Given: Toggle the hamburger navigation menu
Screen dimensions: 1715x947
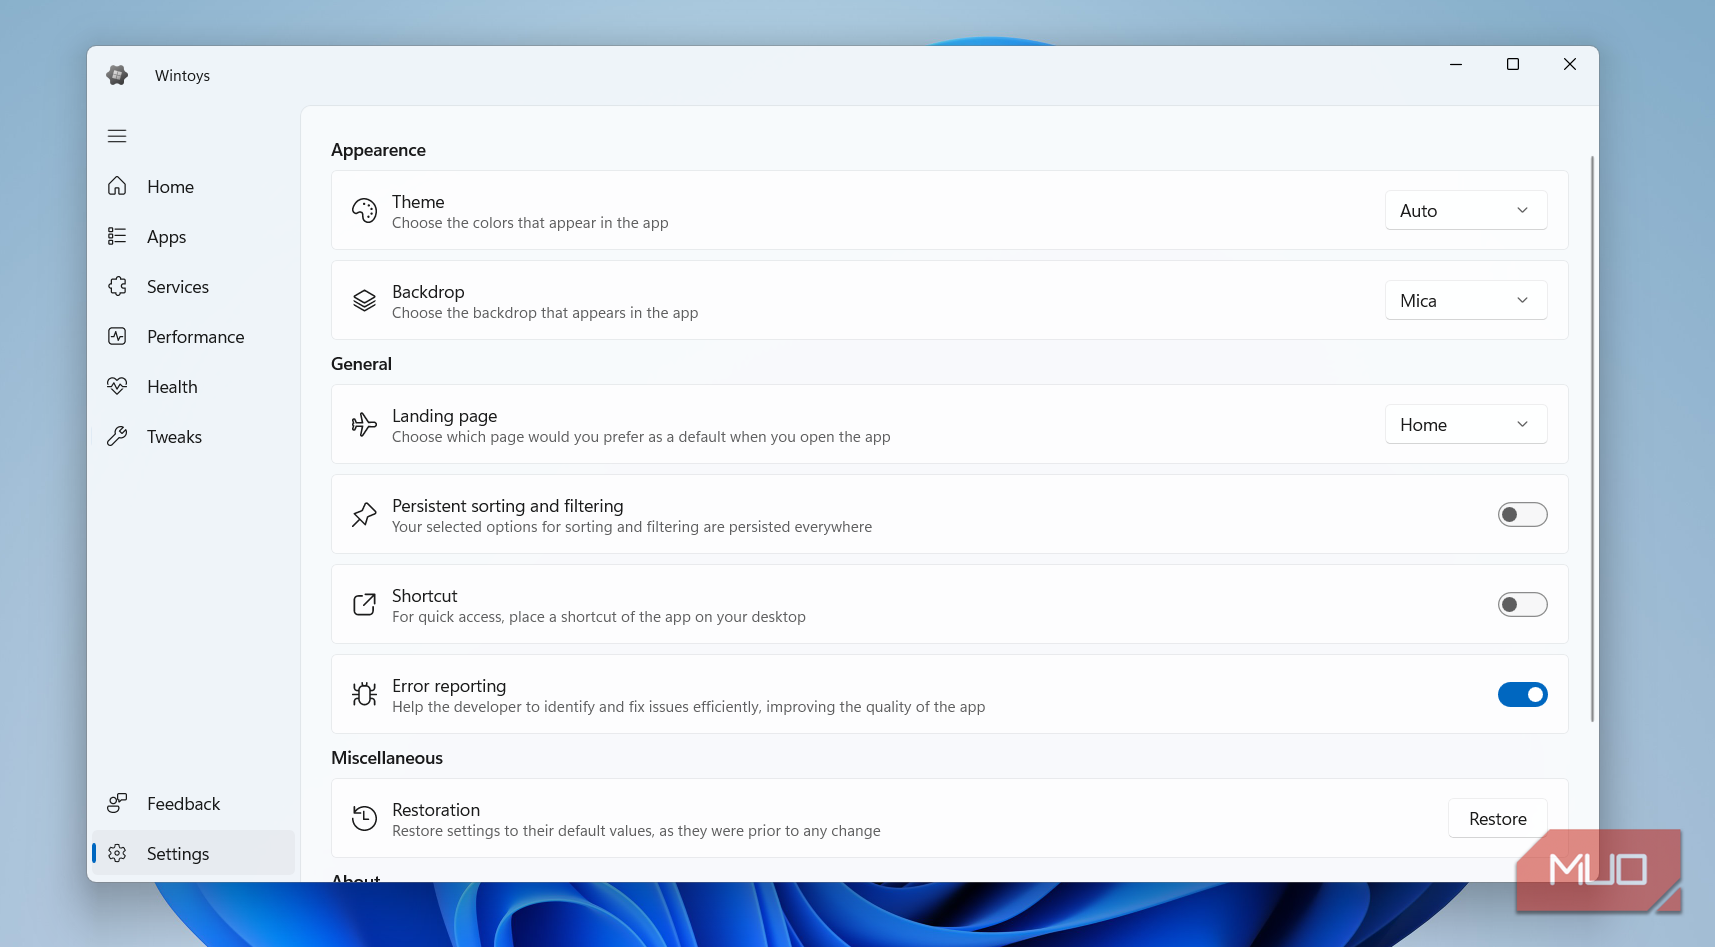Looking at the screenshot, I should pyautogui.click(x=117, y=136).
